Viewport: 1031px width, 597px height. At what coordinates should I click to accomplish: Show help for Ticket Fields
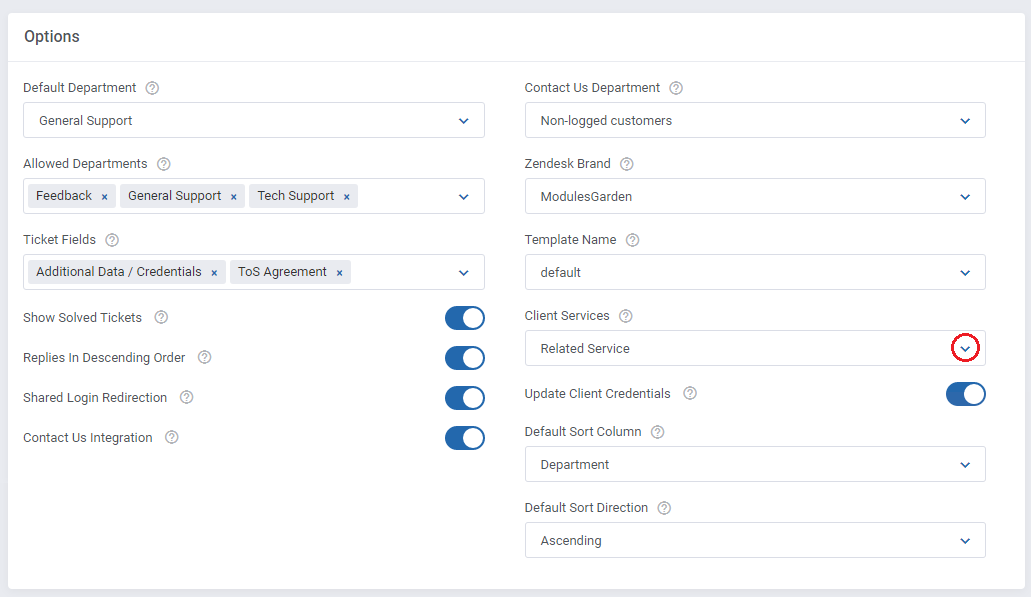pos(112,240)
